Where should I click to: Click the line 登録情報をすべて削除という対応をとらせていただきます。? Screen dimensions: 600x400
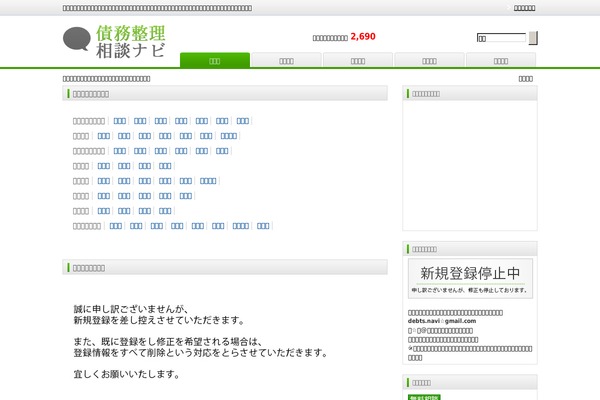click(x=201, y=353)
